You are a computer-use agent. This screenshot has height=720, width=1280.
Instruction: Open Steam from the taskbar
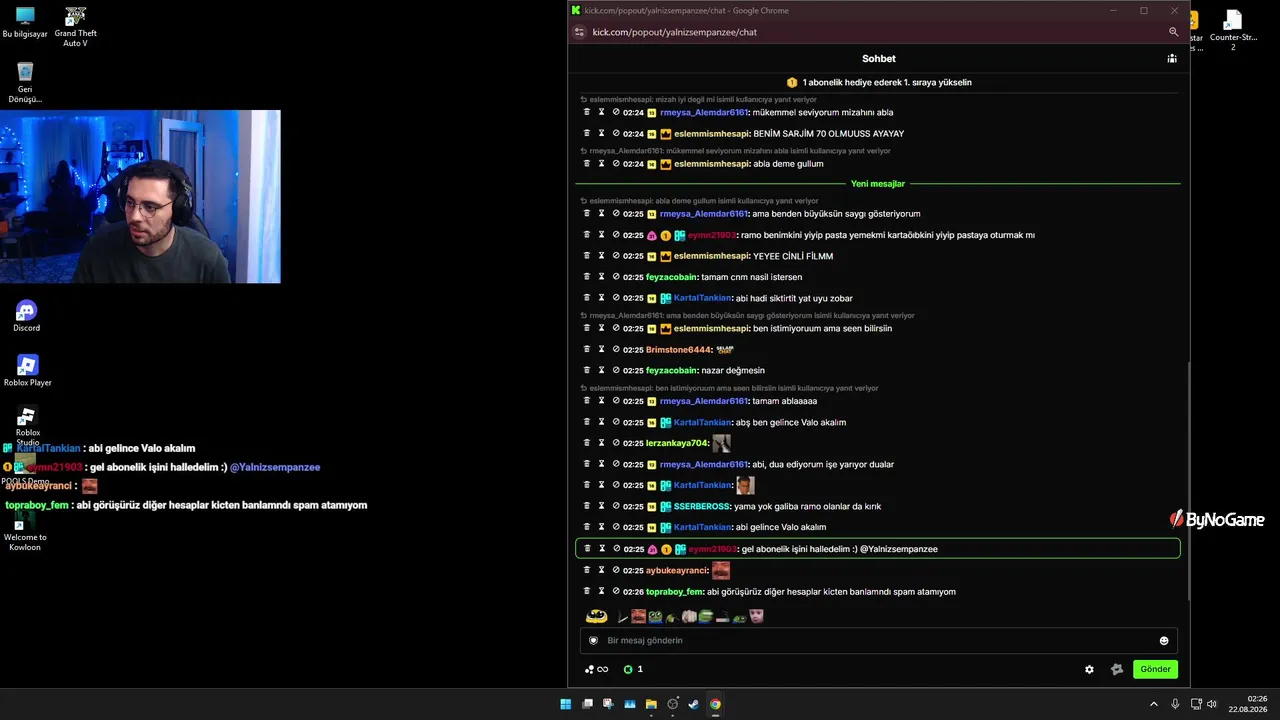693,704
